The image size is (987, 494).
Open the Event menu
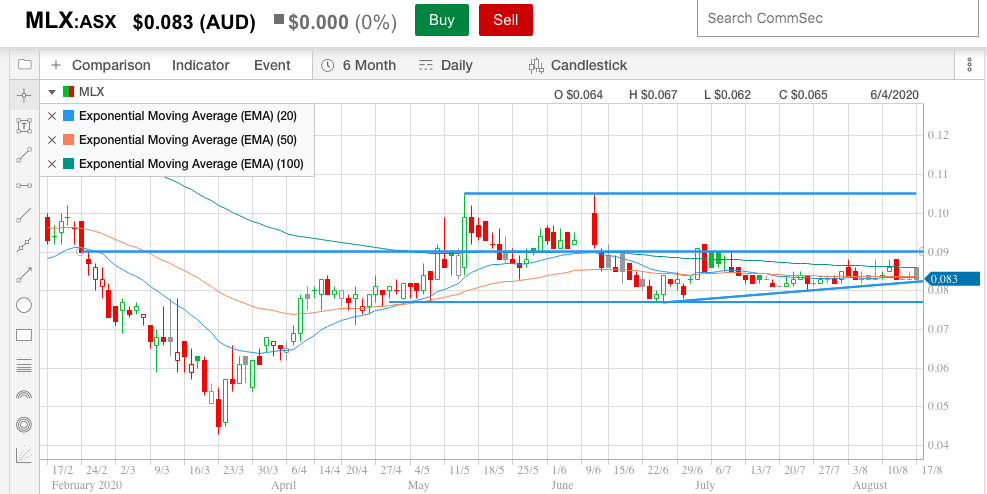point(272,65)
